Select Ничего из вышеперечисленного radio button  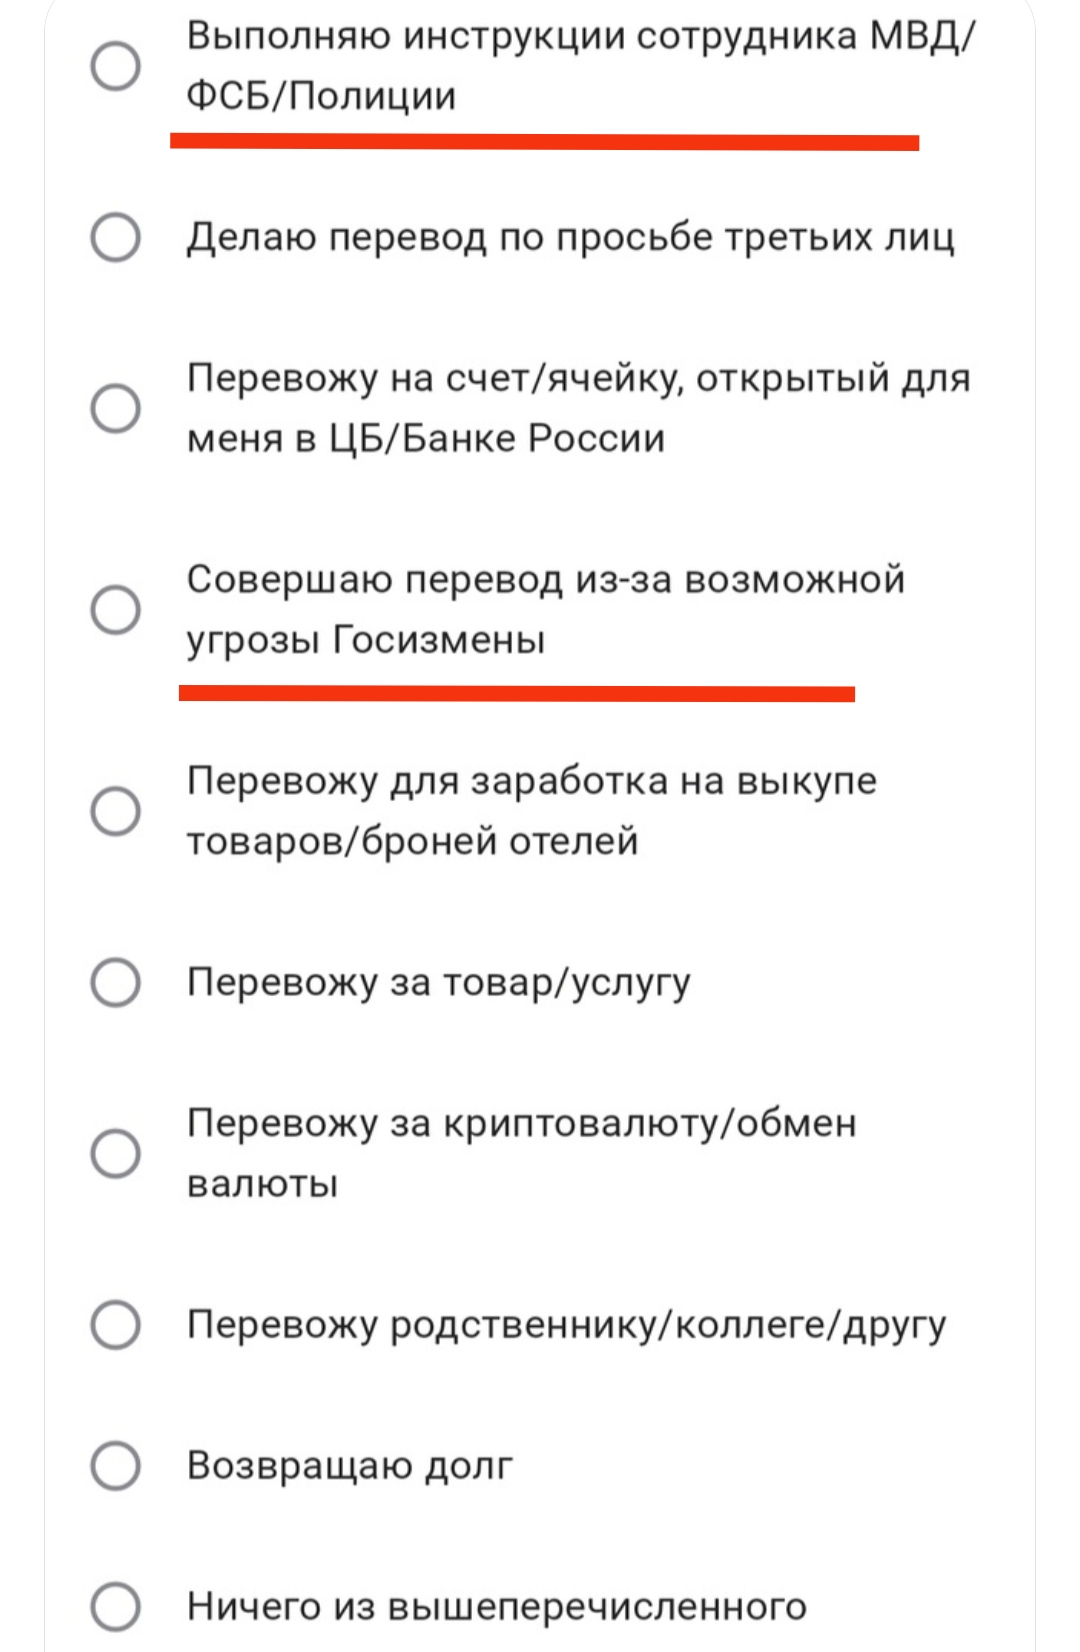116,1607
